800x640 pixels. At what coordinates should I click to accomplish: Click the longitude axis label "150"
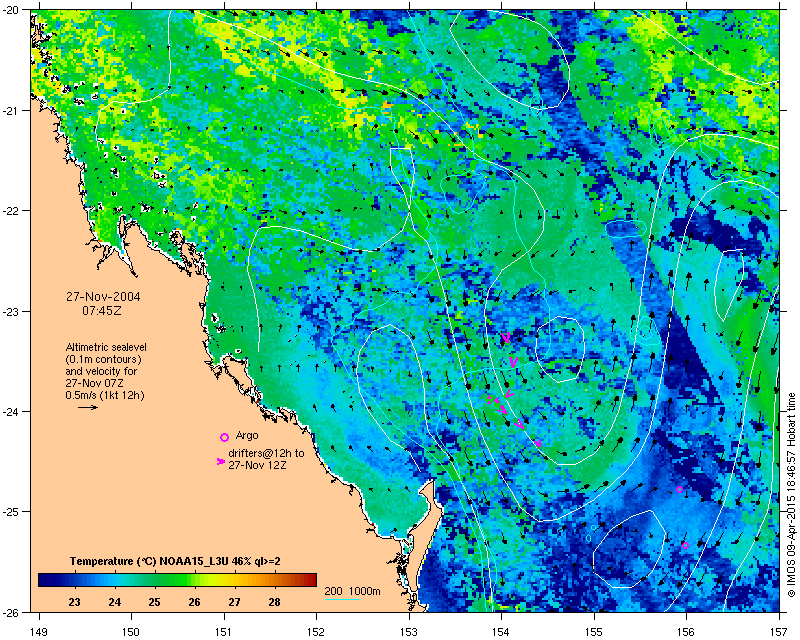pos(131,632)
